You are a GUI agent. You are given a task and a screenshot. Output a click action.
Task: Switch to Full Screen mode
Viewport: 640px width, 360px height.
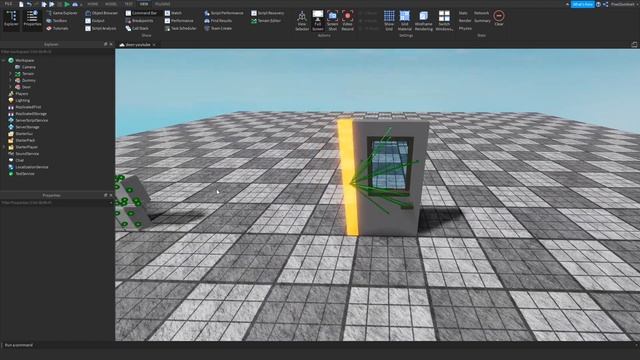pos(318,21)
